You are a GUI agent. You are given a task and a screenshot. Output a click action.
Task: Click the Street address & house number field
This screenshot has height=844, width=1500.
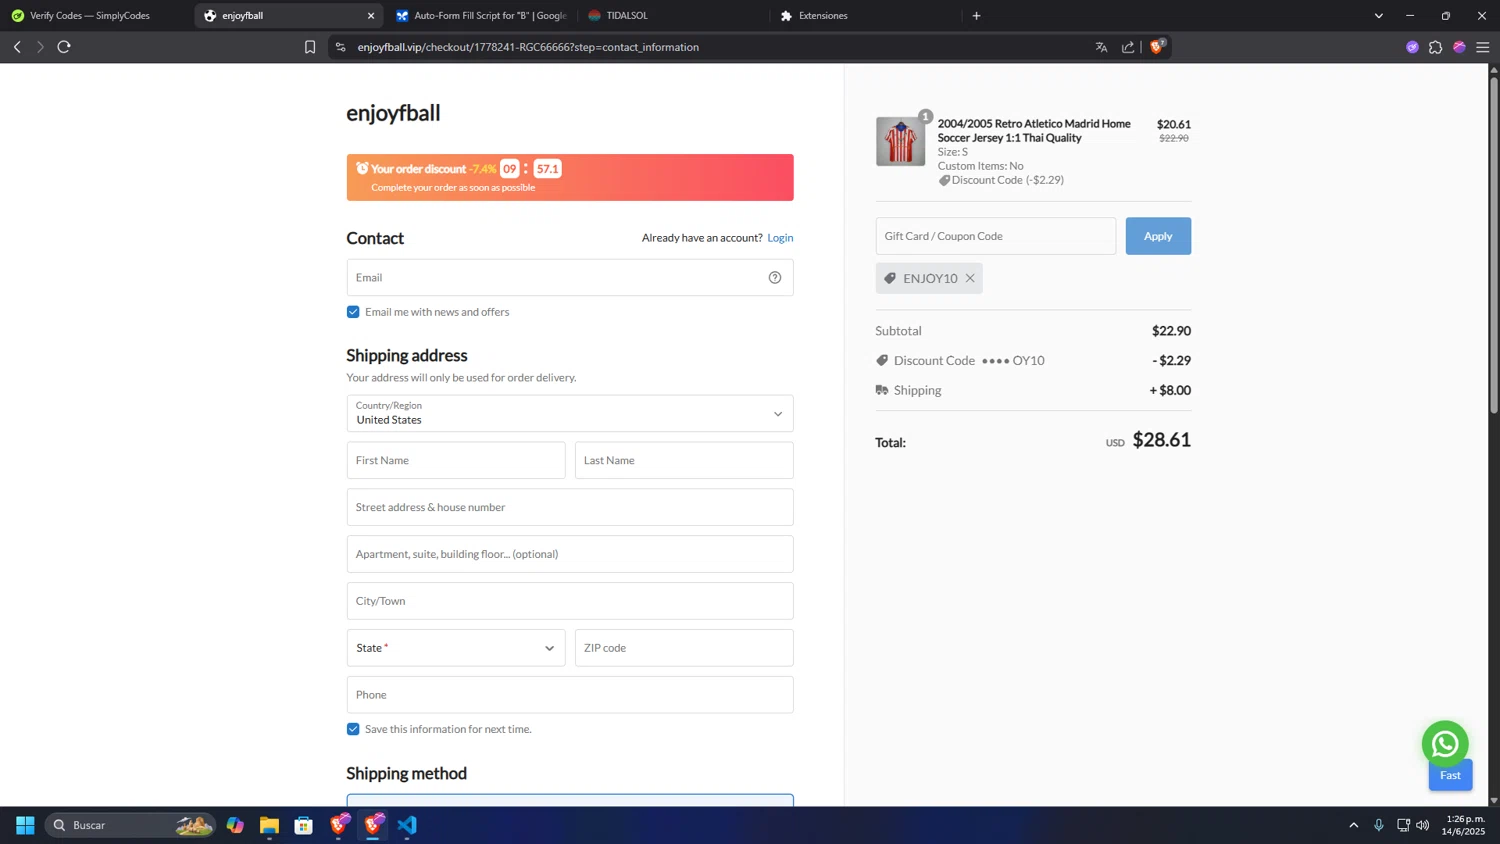point(570,507)
